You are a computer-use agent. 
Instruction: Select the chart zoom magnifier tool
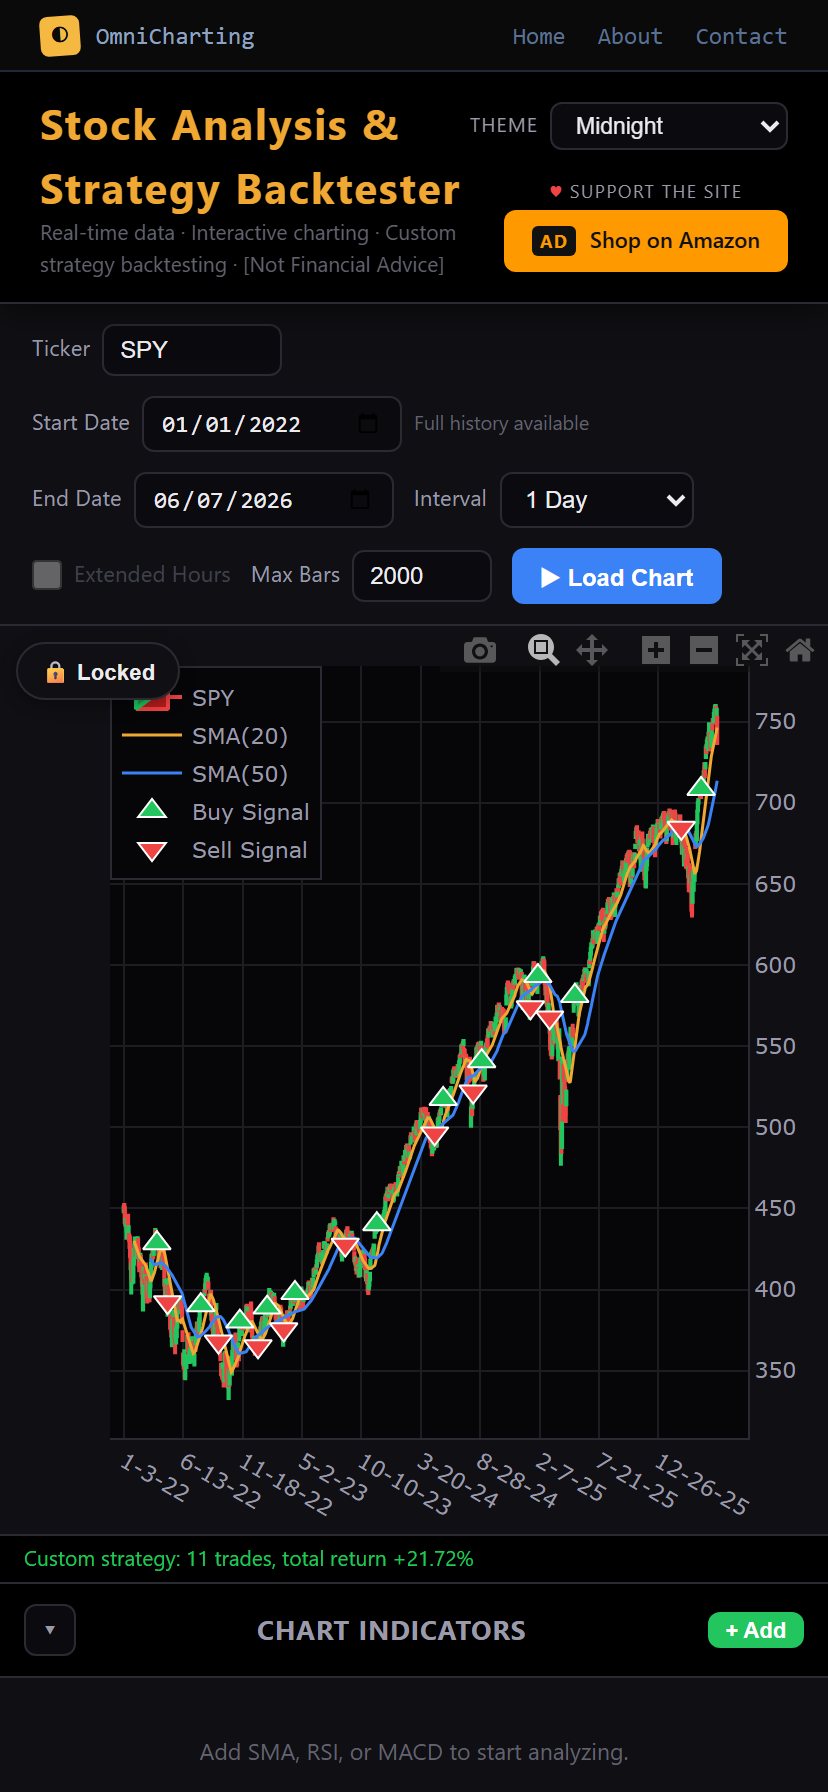(x=543, y=650)
